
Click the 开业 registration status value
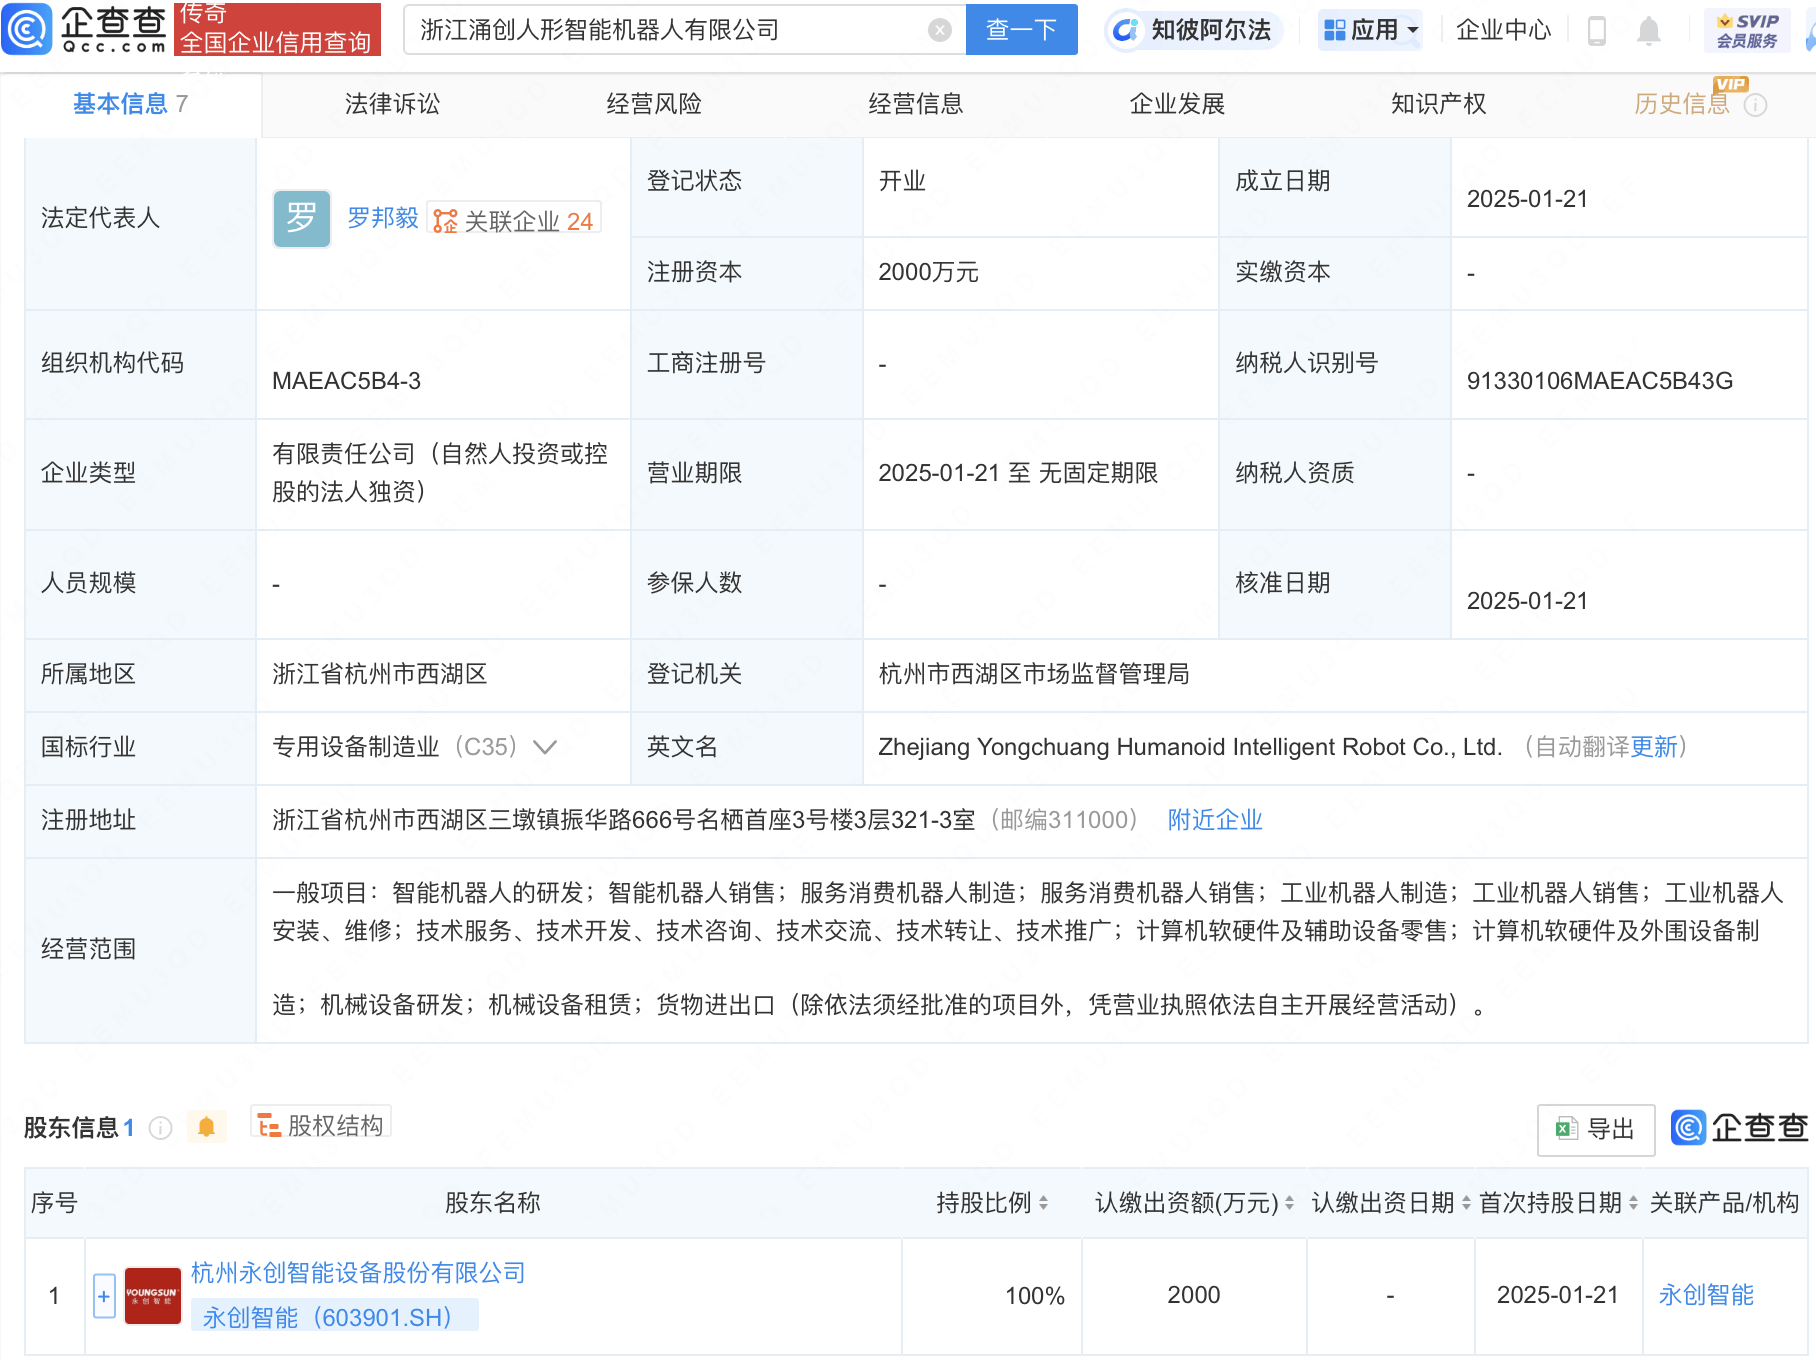(x=902, y=181)
